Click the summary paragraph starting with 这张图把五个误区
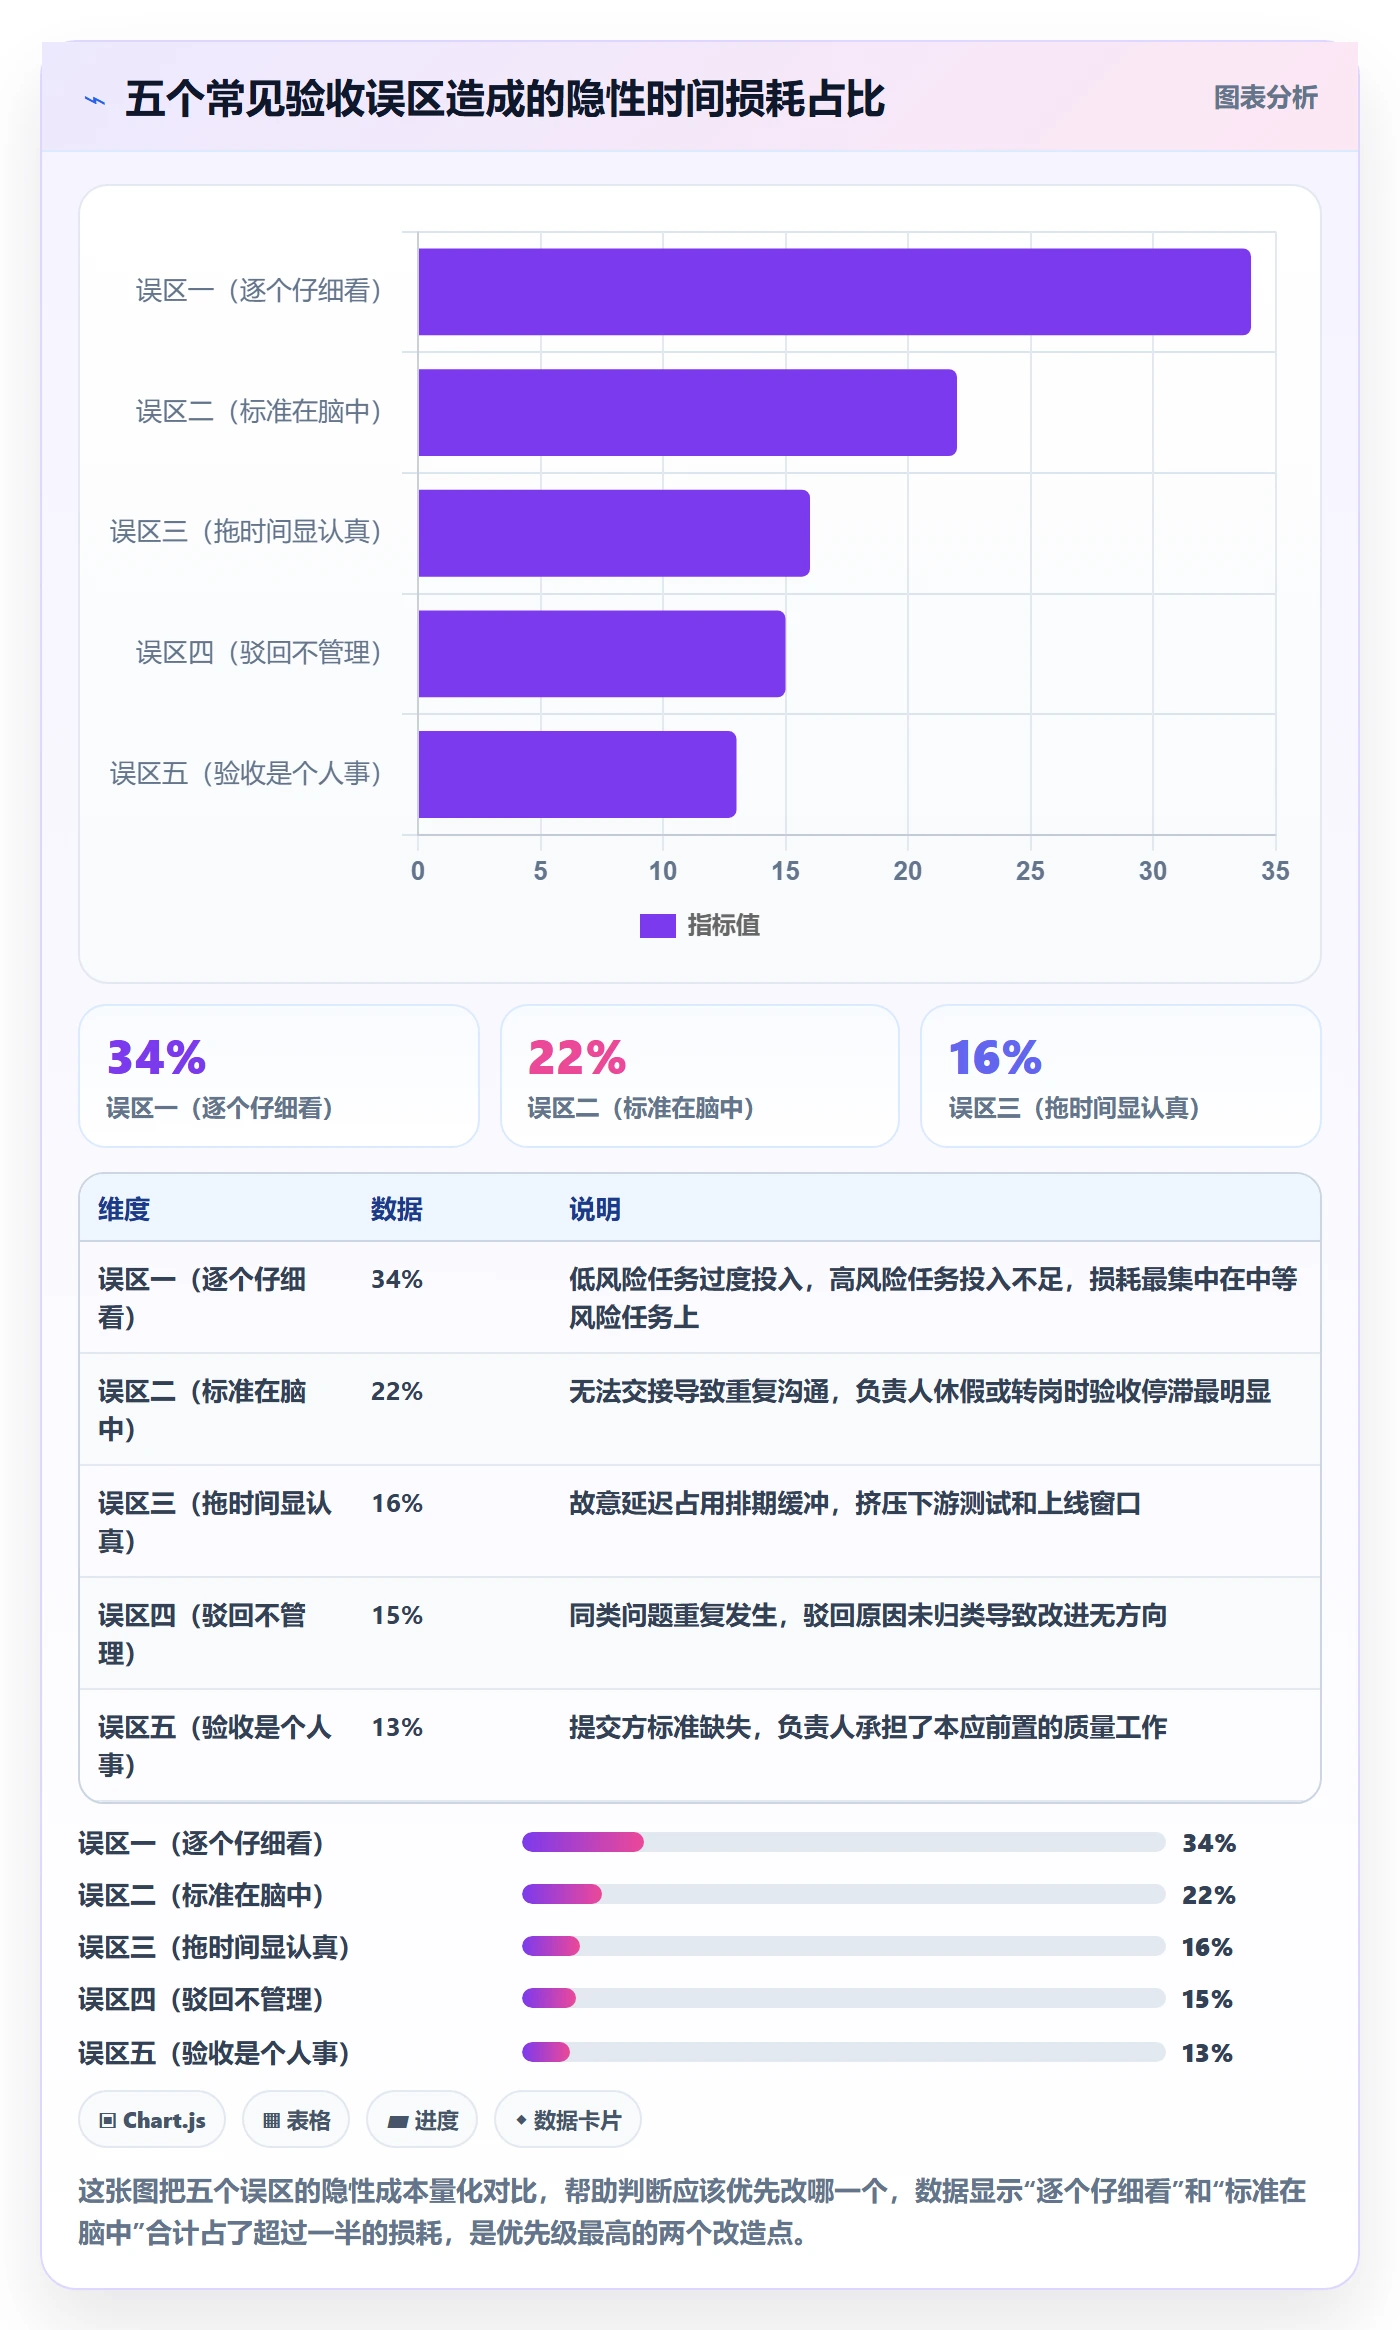Screen dimensions: 1400x2330 pyautogui.click(x=692, y=2212)
